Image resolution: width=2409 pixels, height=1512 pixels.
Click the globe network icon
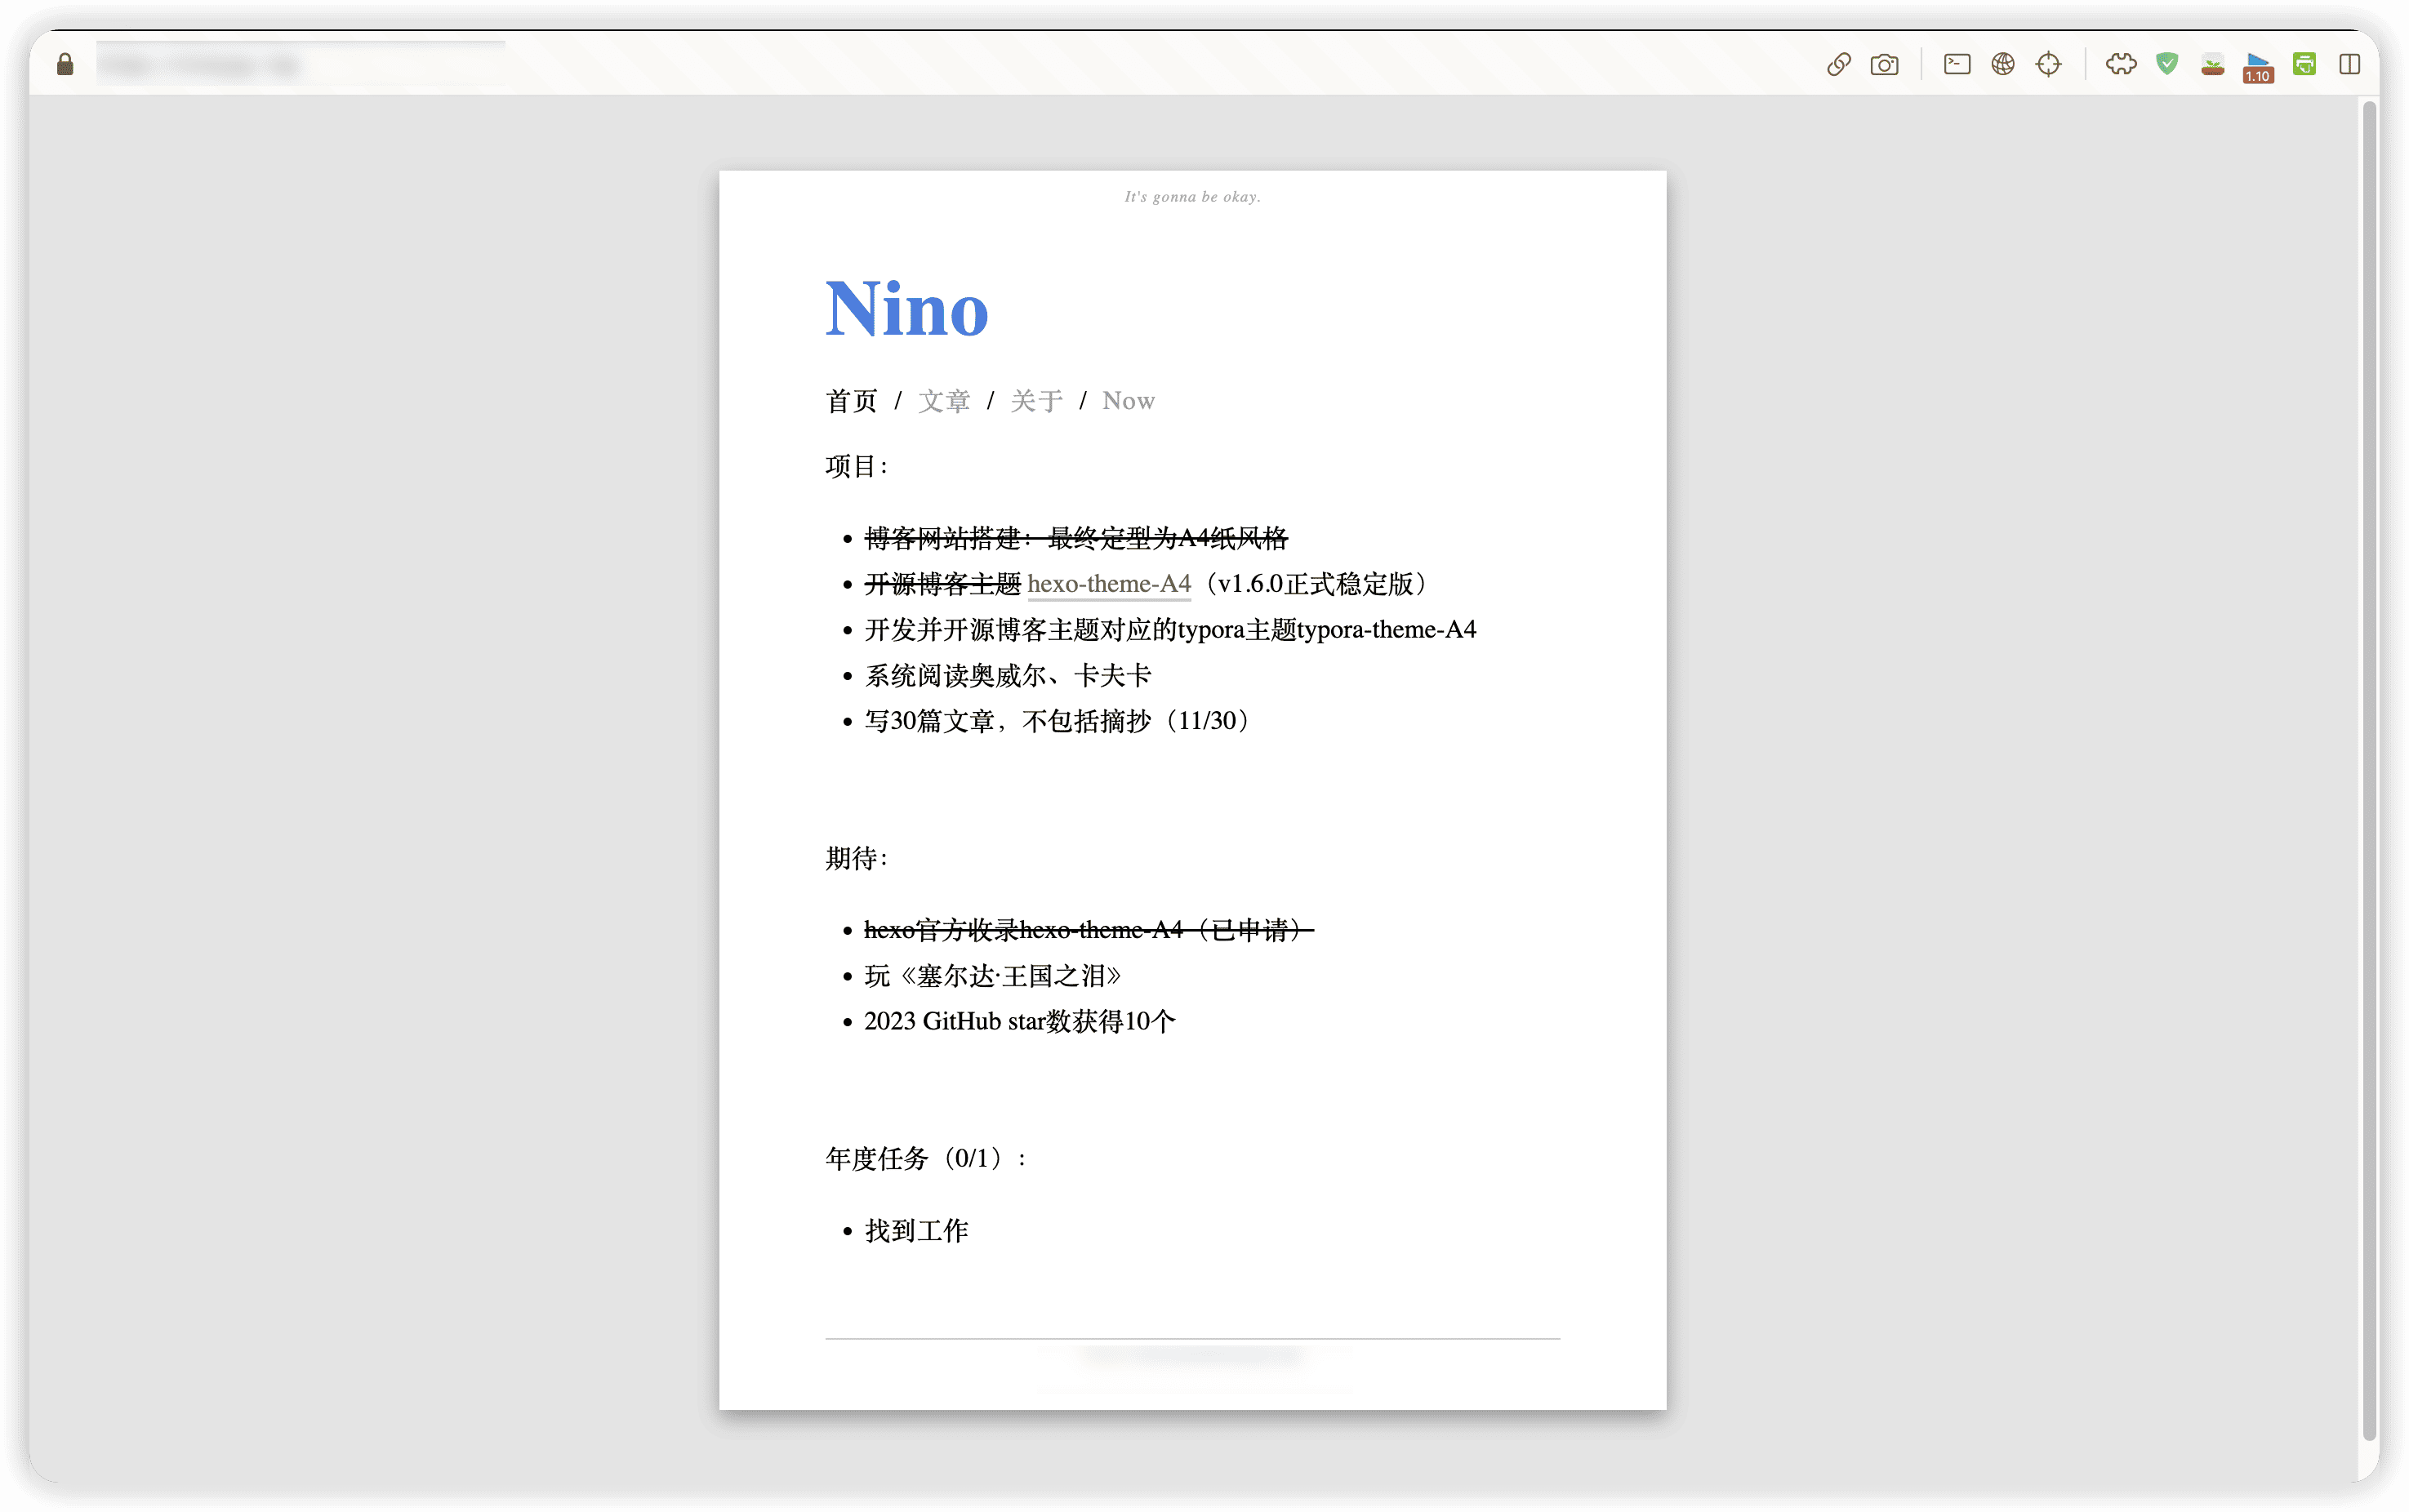pyautogui.click(x=2003, y=65)
